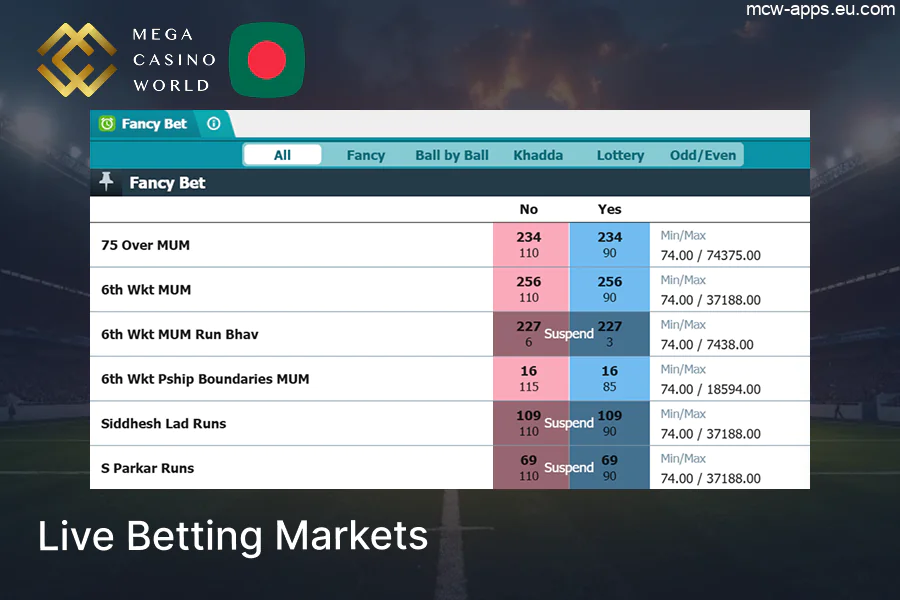
Task: Click the 6th Wkt MUM Run Bhav row name
Action: pos(180,334)
